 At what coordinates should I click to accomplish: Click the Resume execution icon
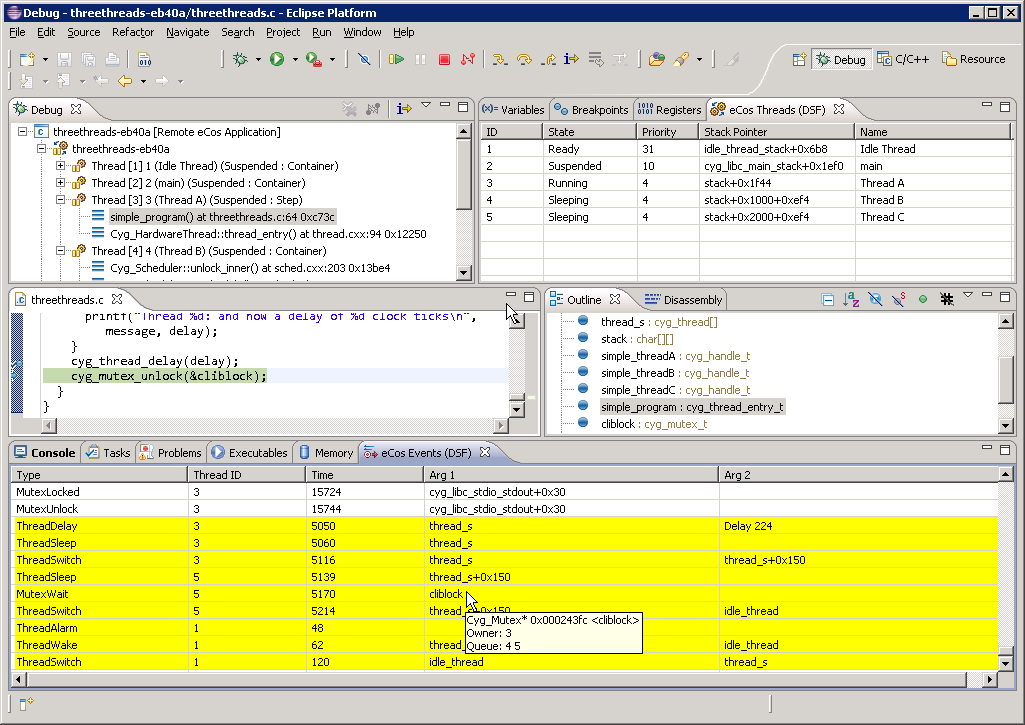(x=396, y=59)
